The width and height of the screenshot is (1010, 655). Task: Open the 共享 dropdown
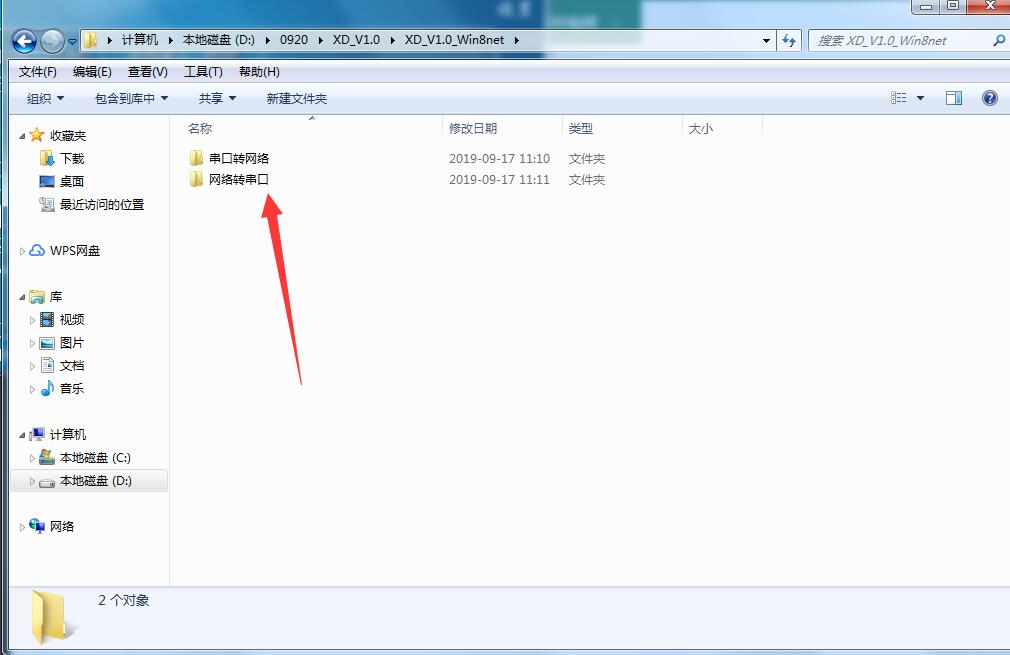click(x=217, y=99)
